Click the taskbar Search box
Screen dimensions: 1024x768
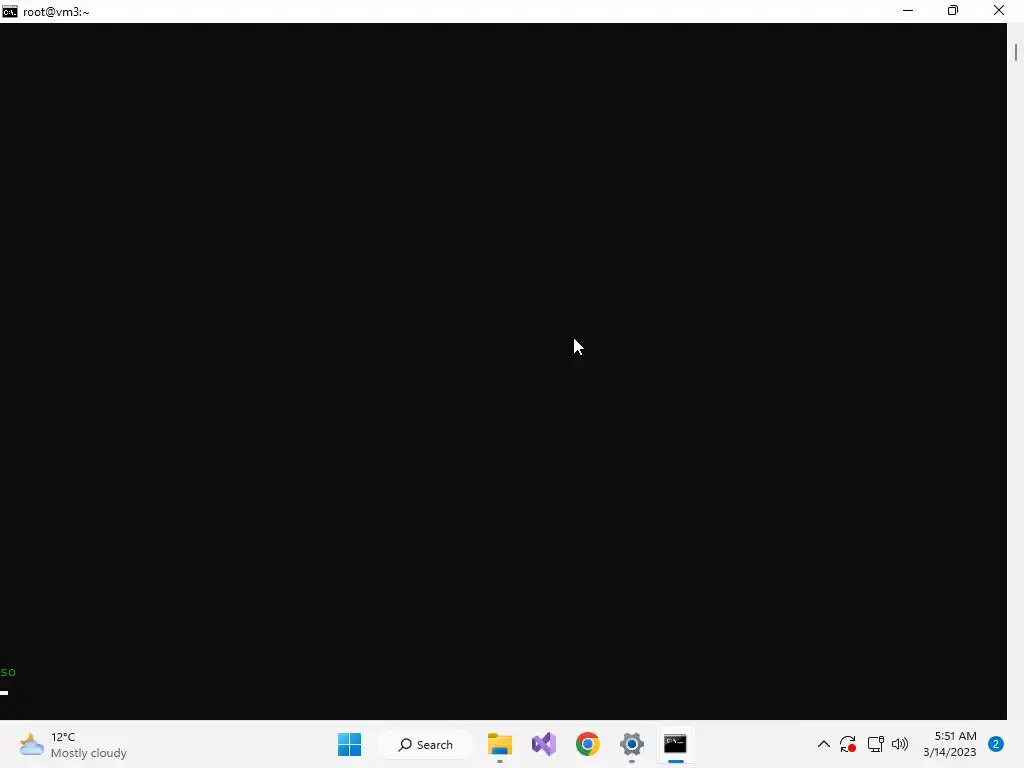[x=426, y=744]
